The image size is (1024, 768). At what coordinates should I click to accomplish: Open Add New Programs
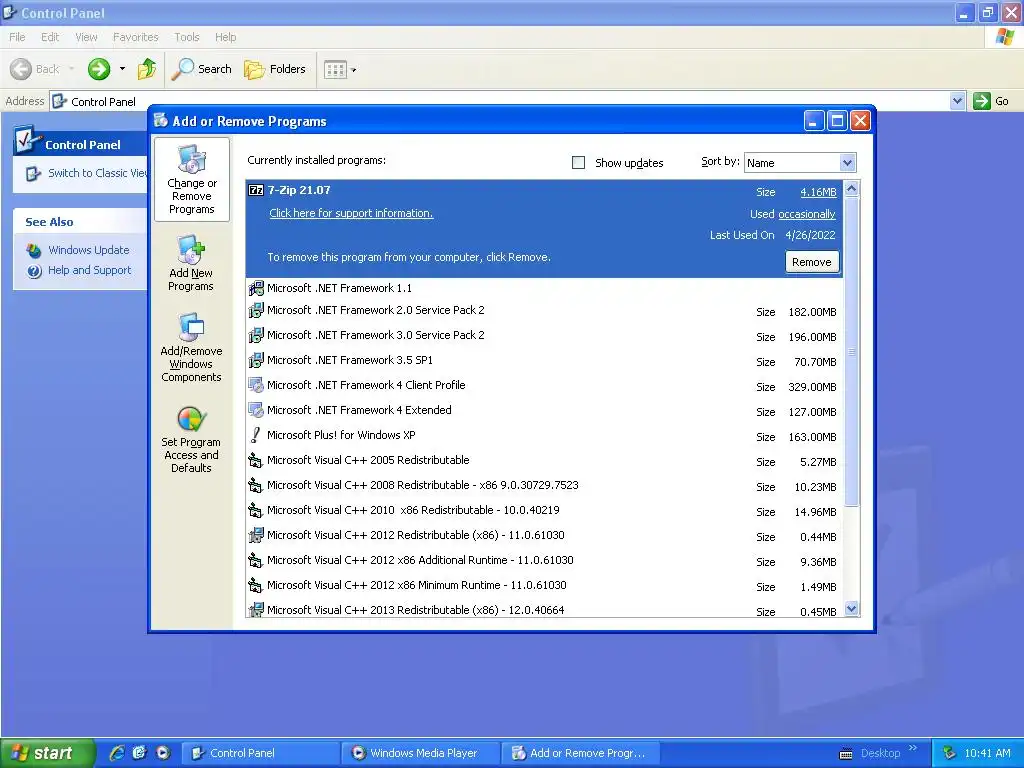[191, 263]
